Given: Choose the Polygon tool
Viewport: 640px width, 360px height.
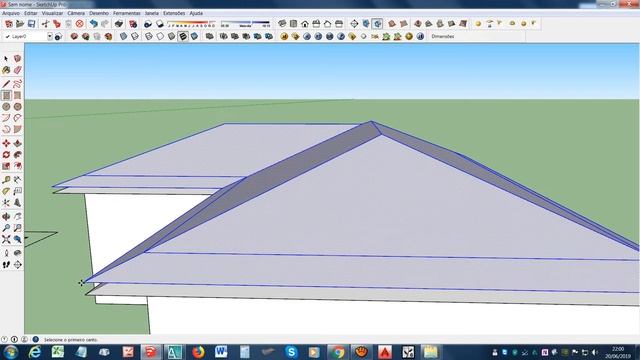Looking at the screenshot, I should point(18,107).
